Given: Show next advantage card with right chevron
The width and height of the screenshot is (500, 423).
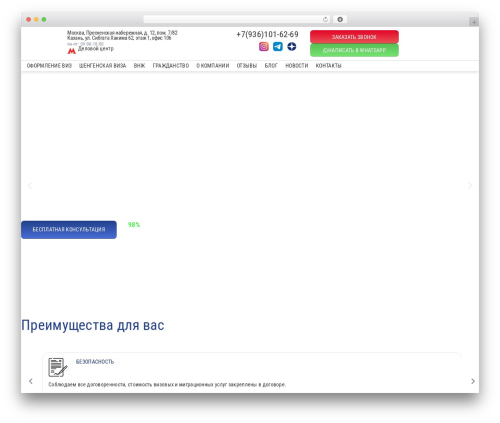Looking at the screenshot, I should click(473, 381).
